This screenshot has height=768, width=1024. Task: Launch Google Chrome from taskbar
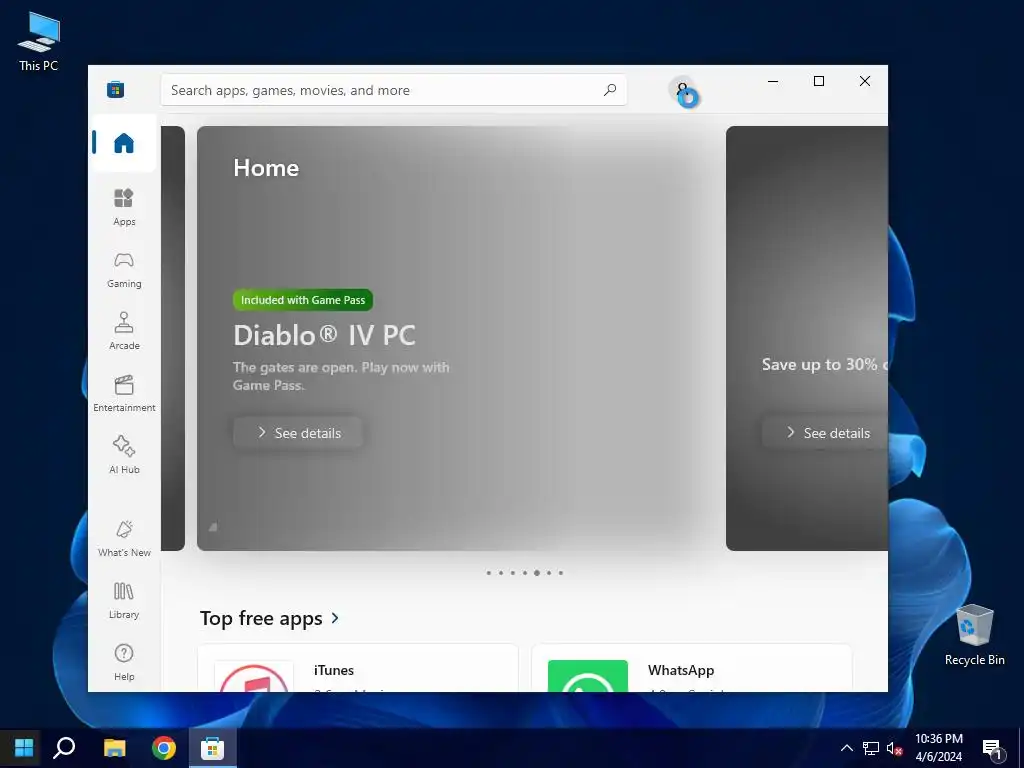click(163, 748)
